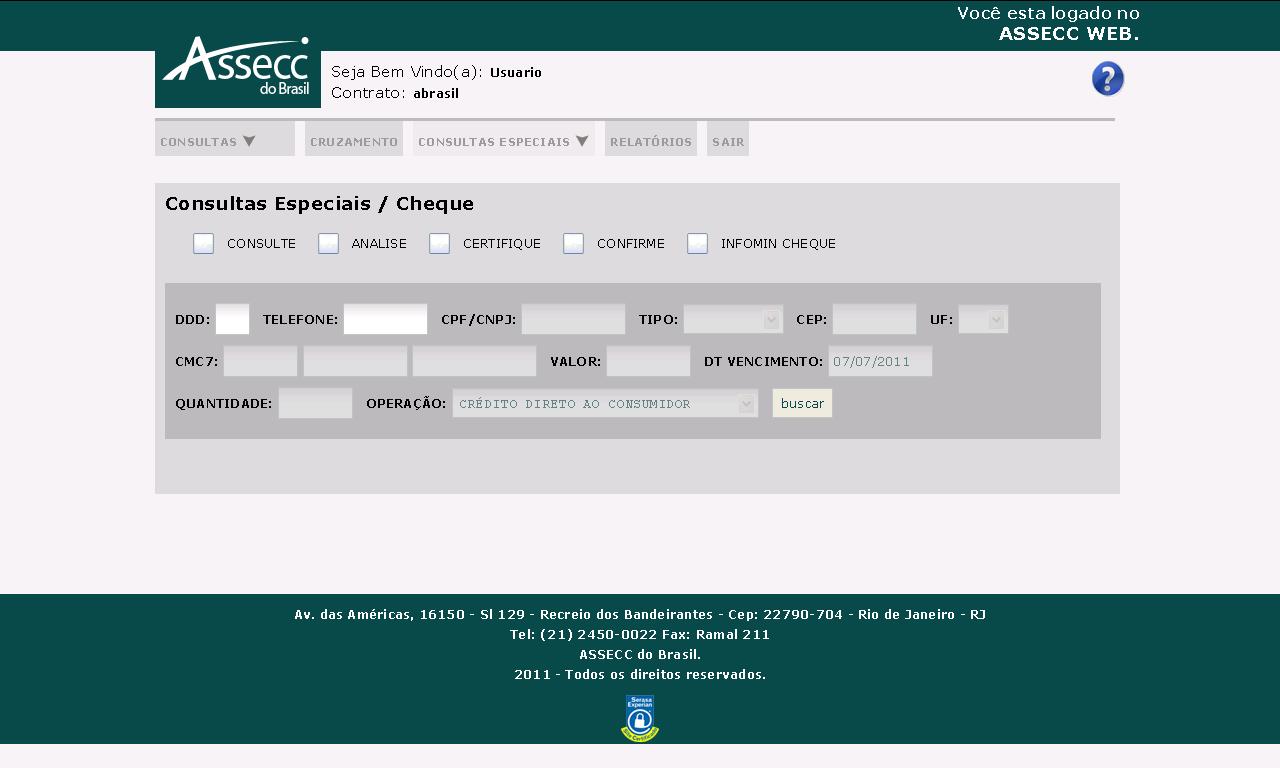Select the ANALISE option checkbox
Screen dimensions: 1280x768
coord(328,244)
